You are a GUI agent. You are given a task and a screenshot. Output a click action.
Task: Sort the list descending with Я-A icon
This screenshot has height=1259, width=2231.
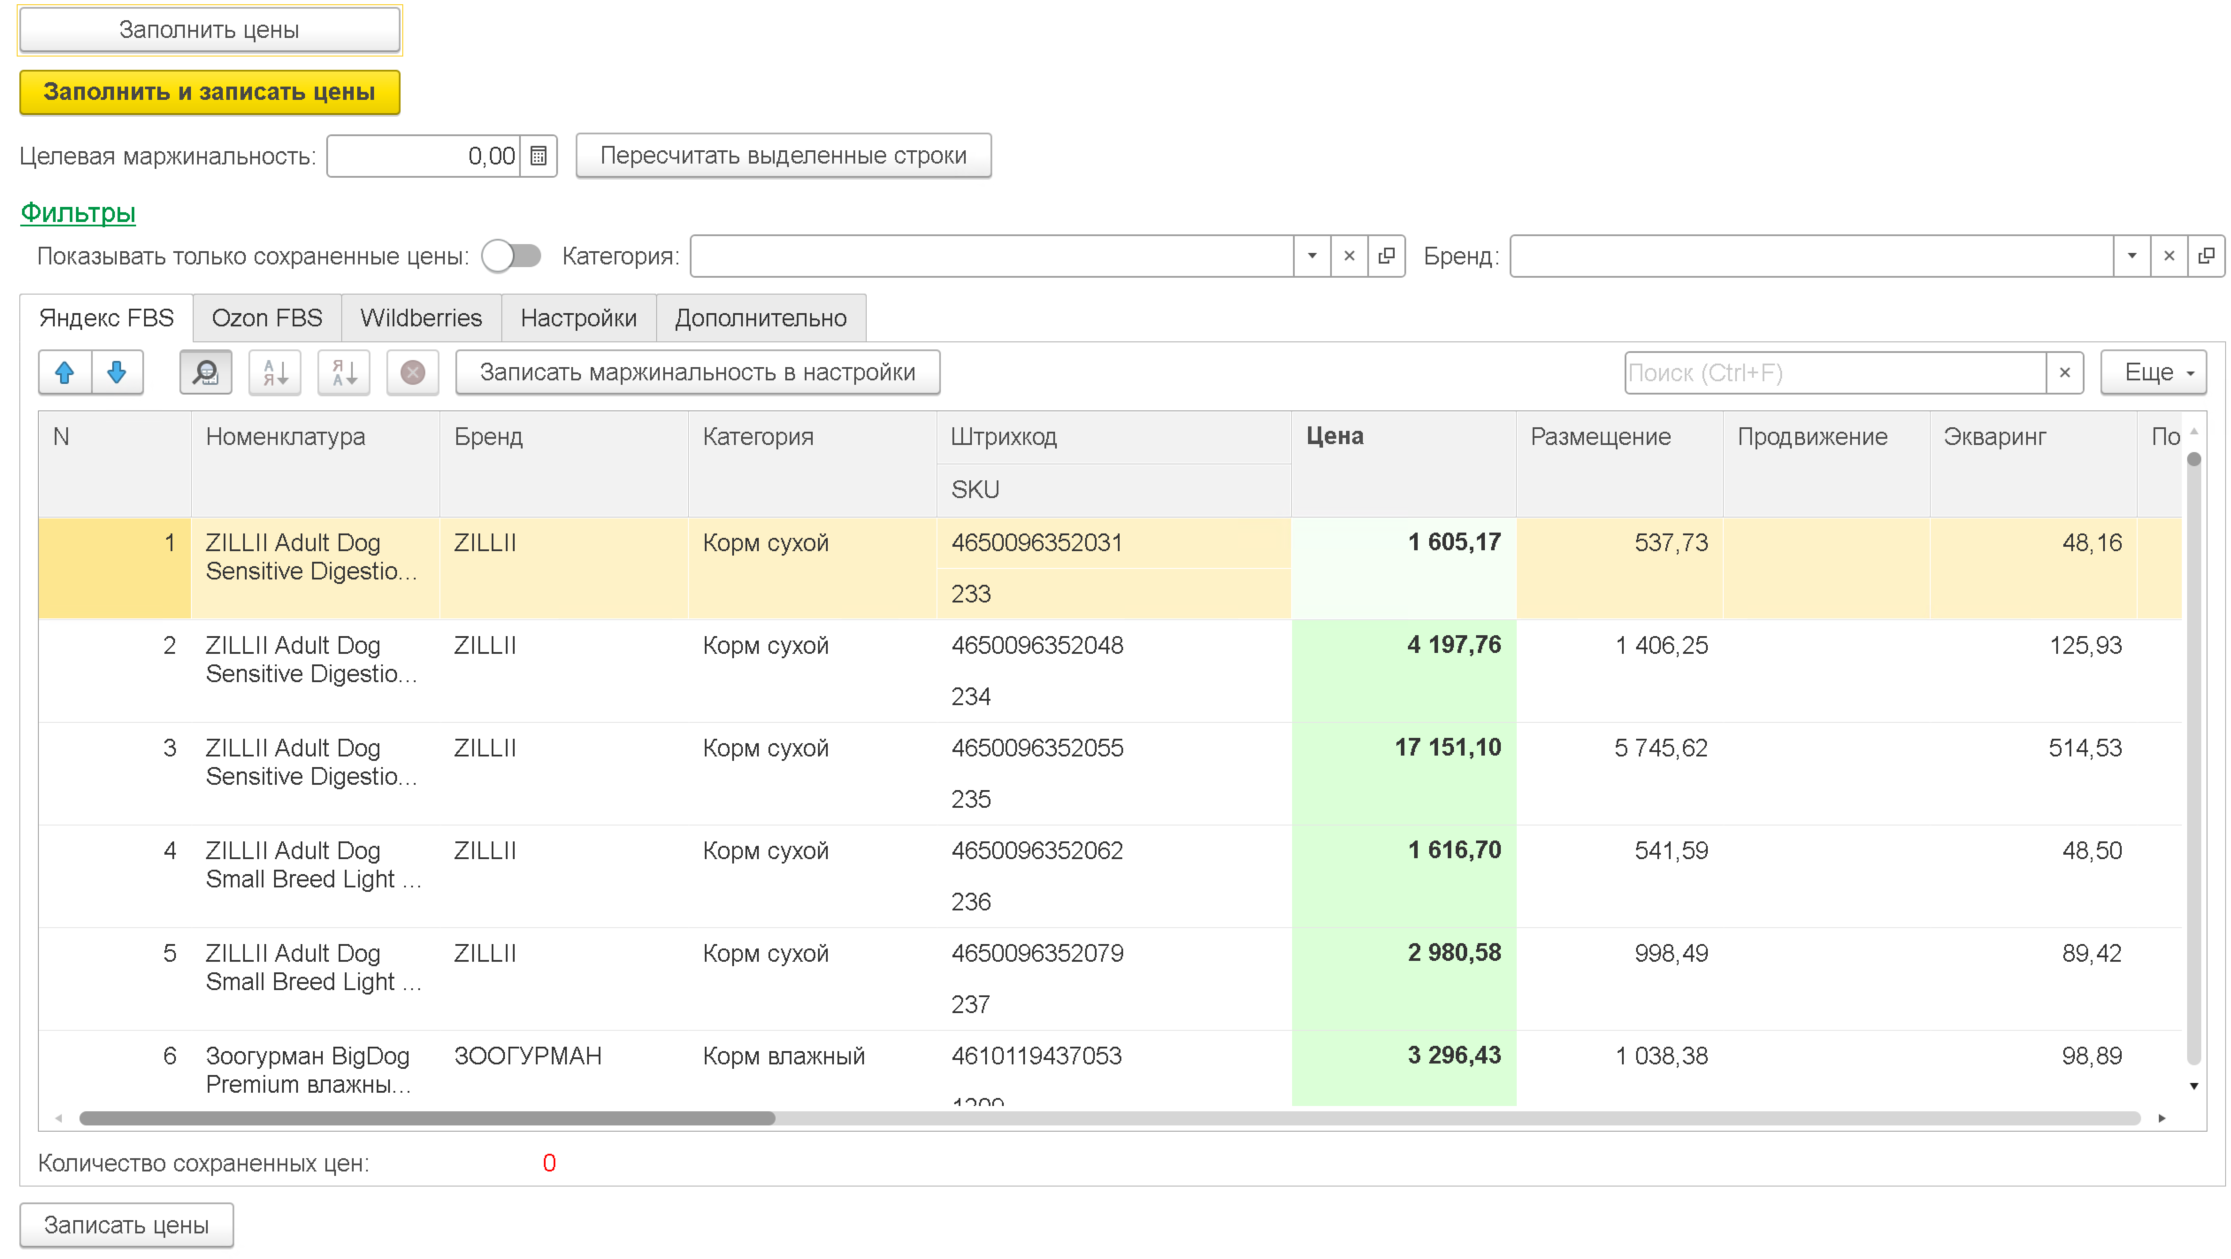click(x=344, y=373)
